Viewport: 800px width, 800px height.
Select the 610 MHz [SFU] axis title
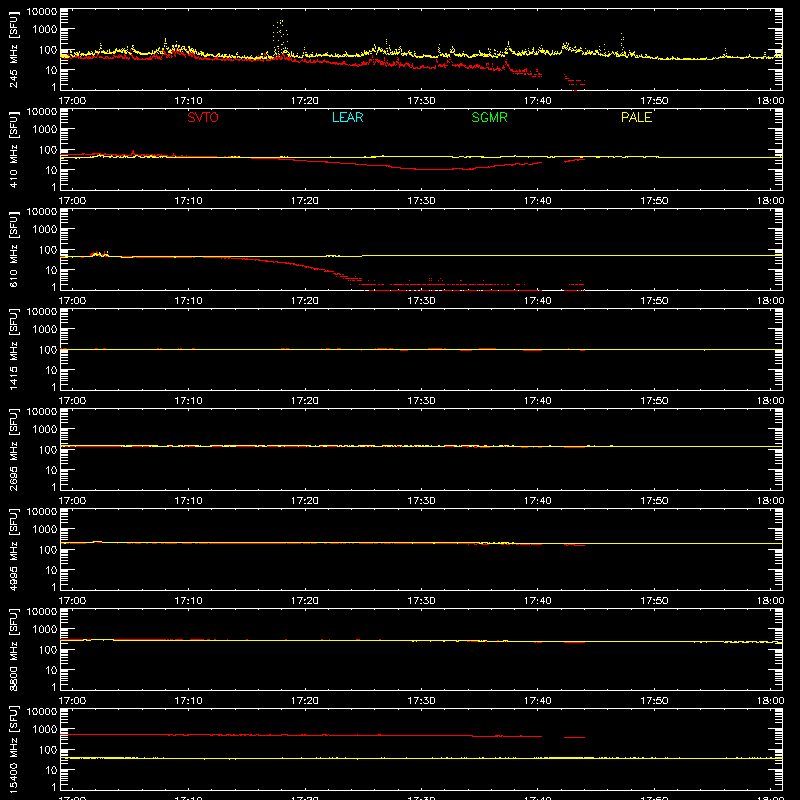coord(13,249)
